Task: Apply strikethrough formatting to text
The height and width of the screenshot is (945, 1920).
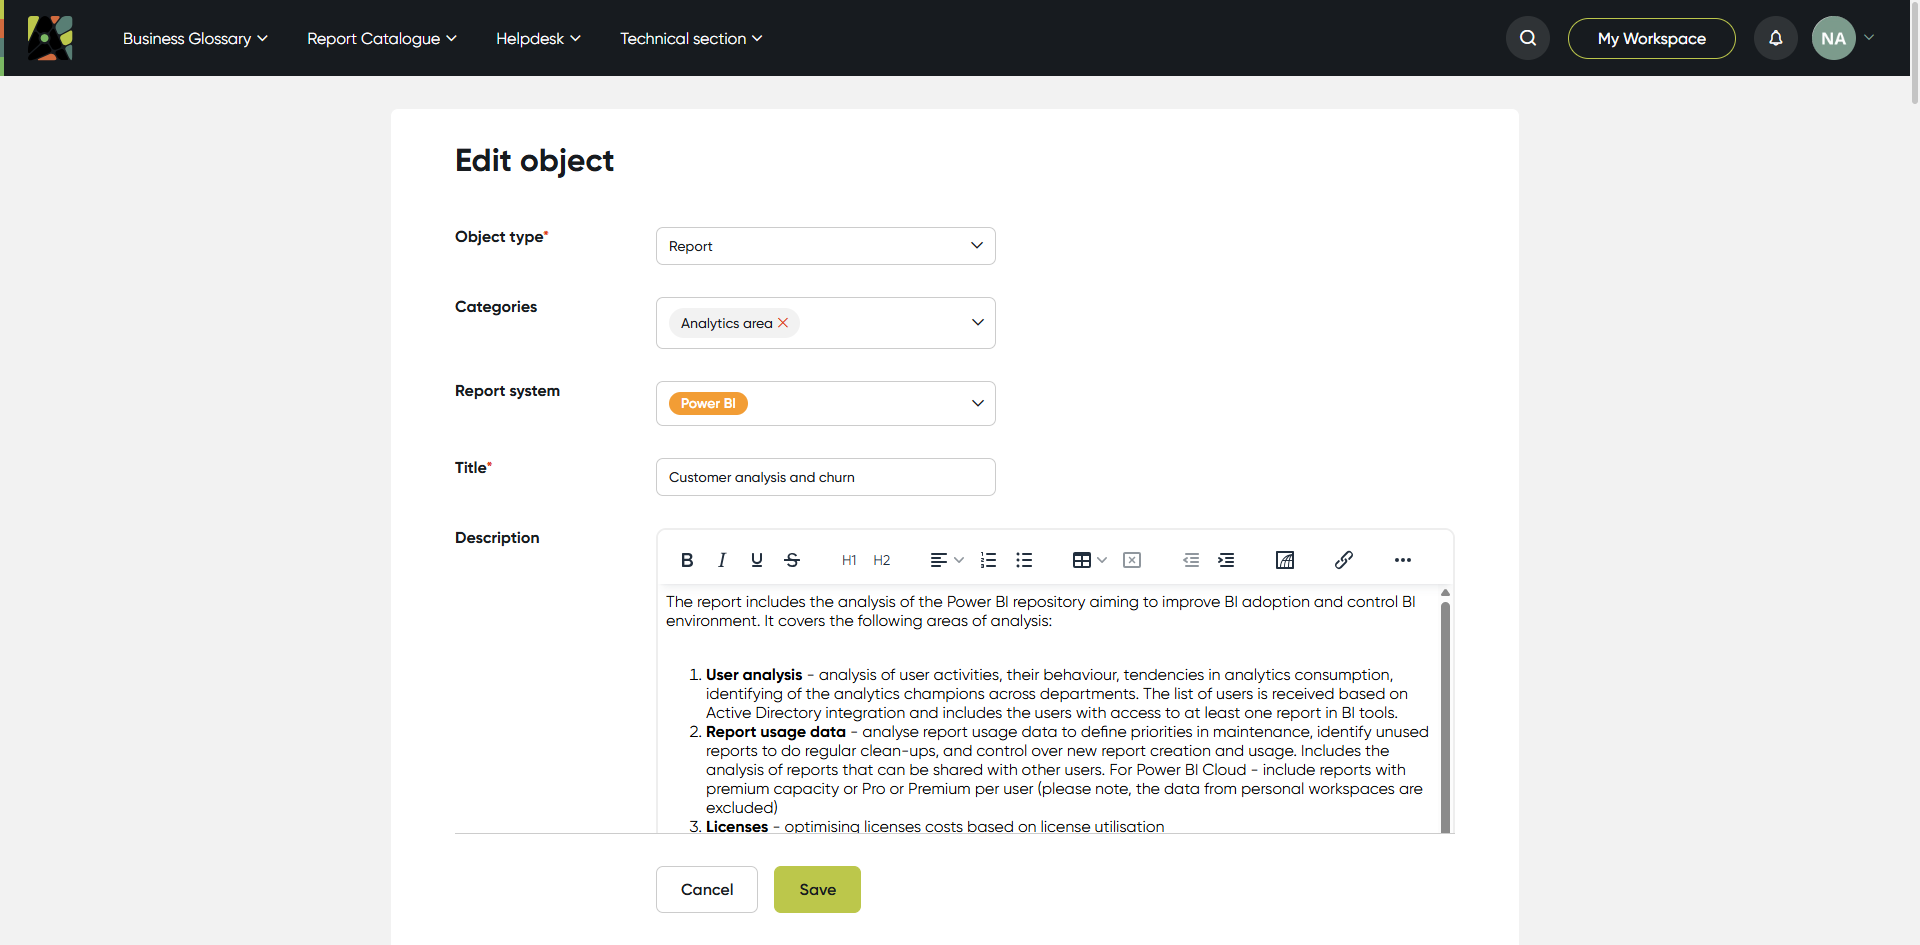Action: [x=792, y=560]
